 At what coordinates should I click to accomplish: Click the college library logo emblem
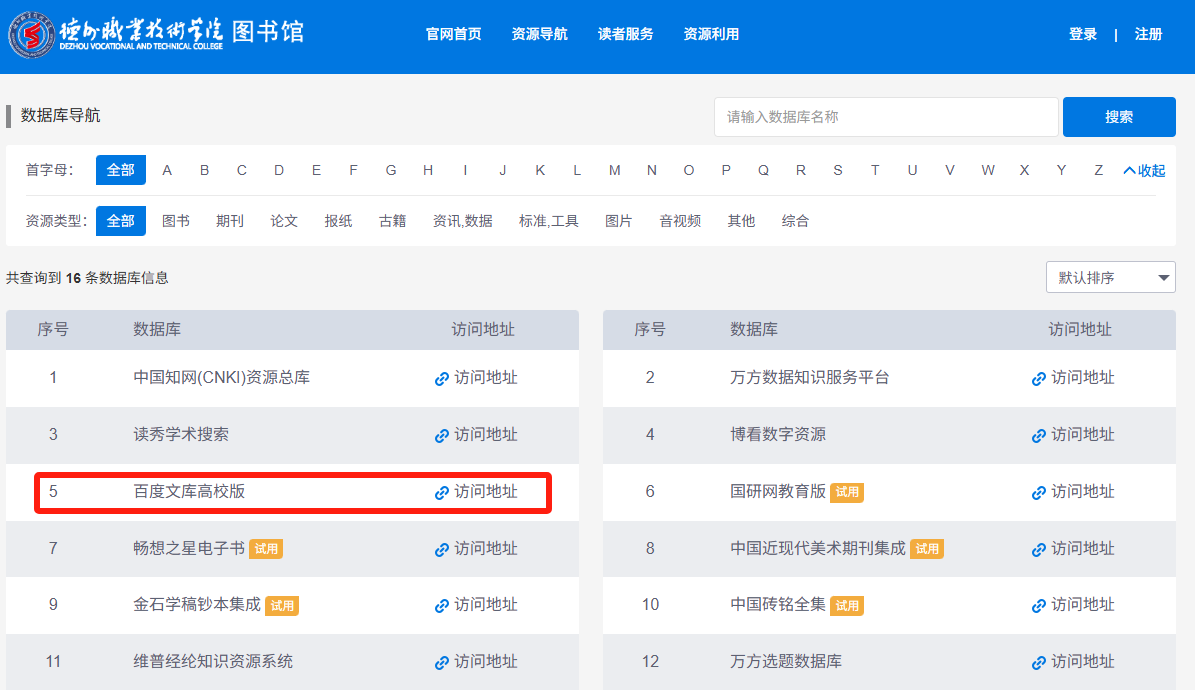(x=32, y=35)
